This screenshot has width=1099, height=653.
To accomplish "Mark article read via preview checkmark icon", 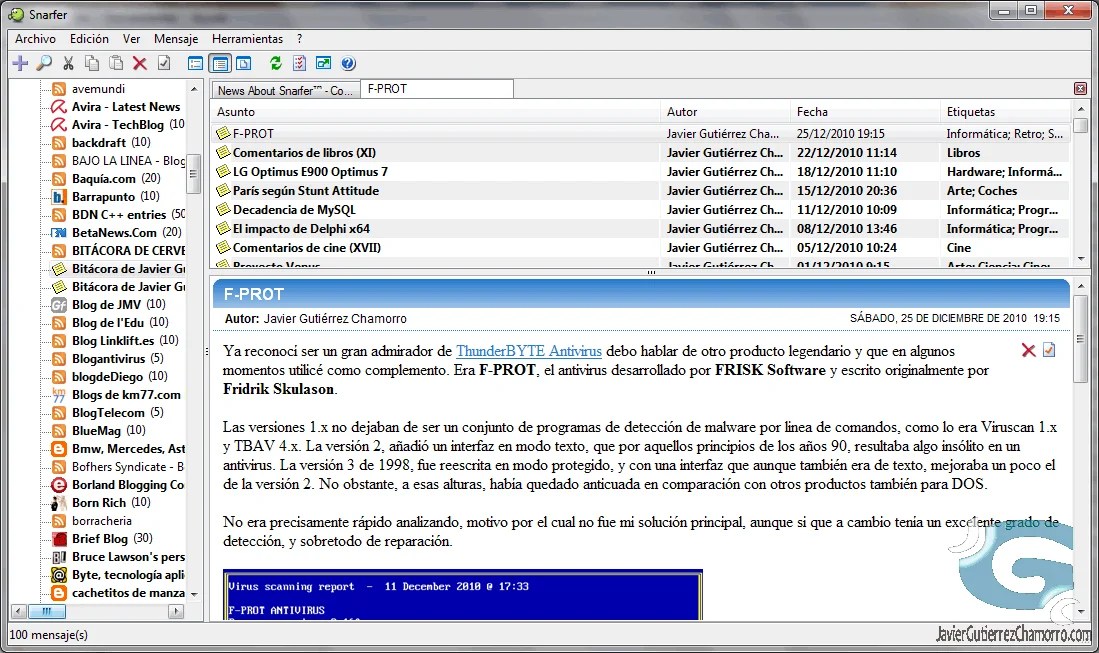I will click(x=1049, y=350).
